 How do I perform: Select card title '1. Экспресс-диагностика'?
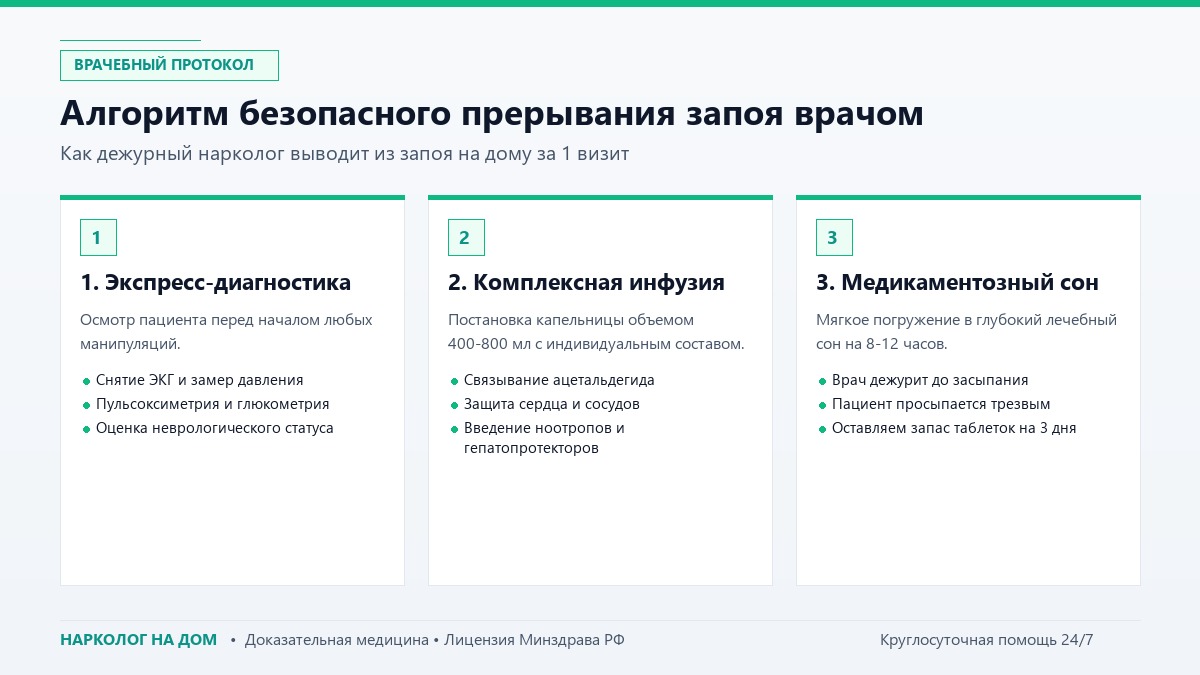[216, 283]
